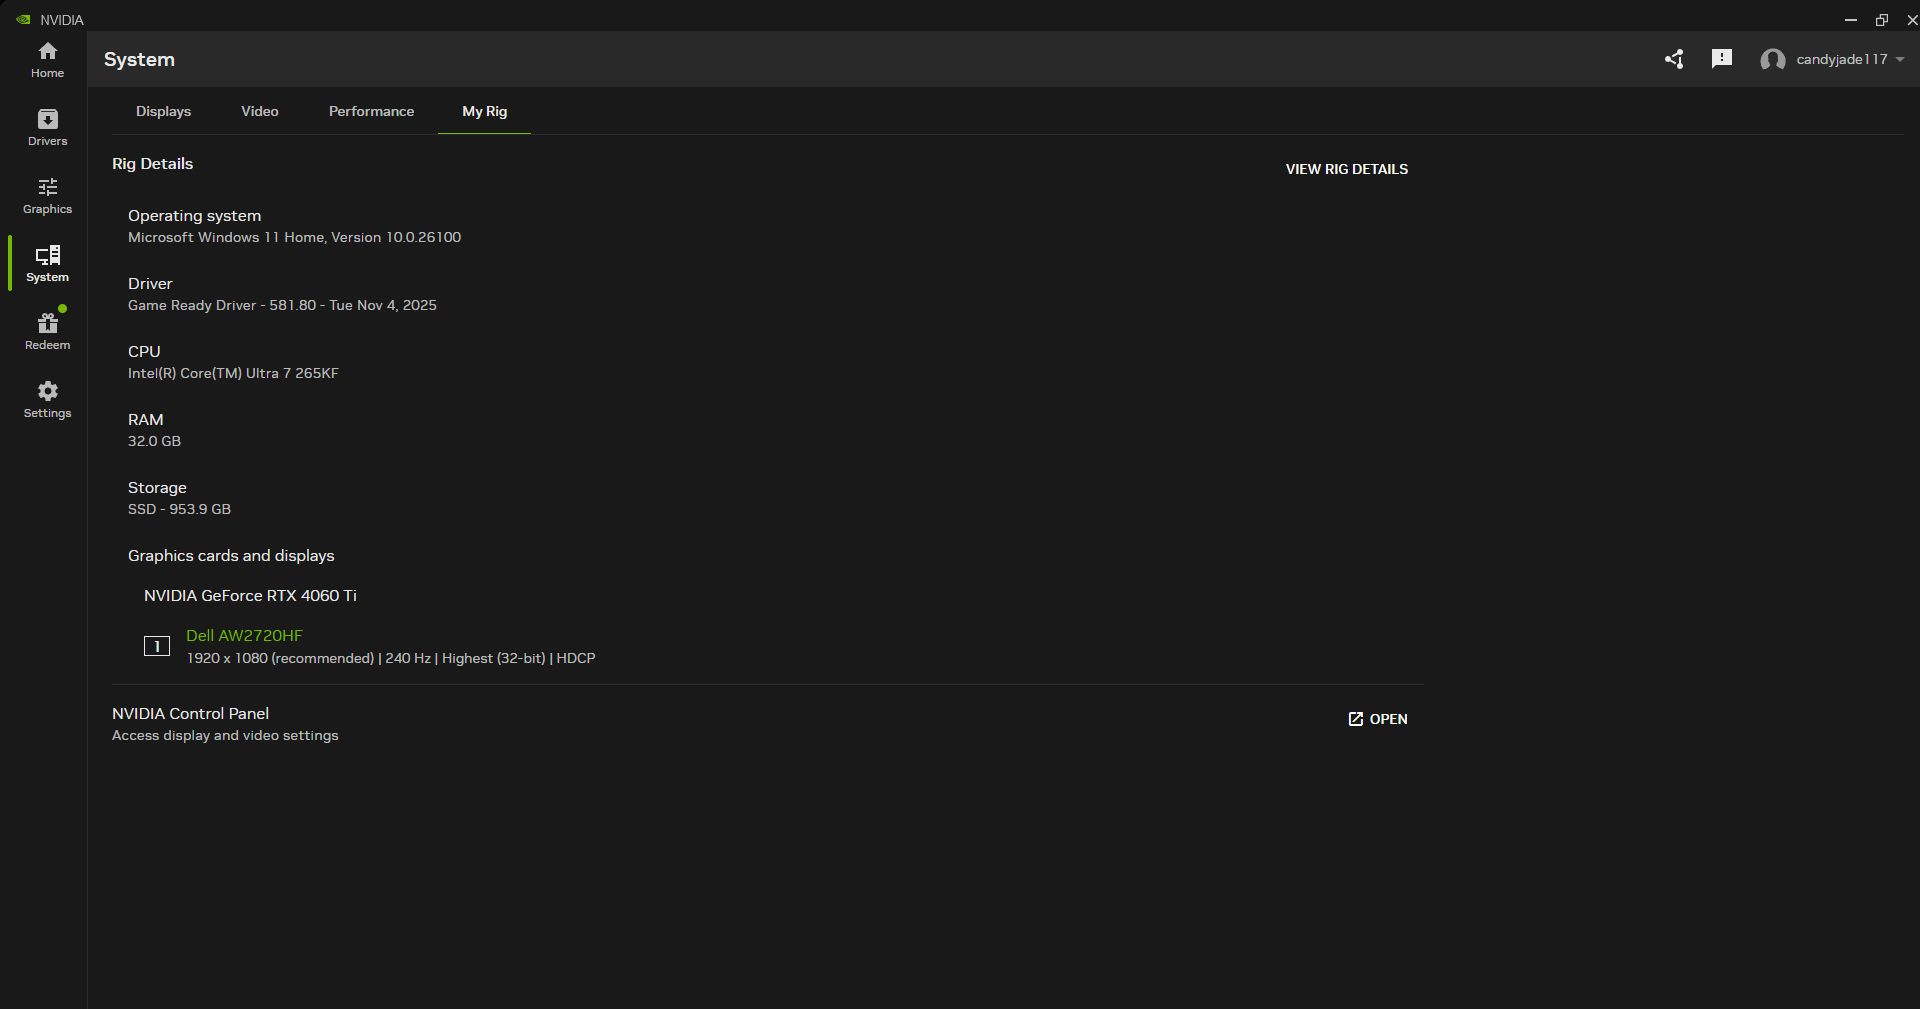Click the Storage label

157,488
